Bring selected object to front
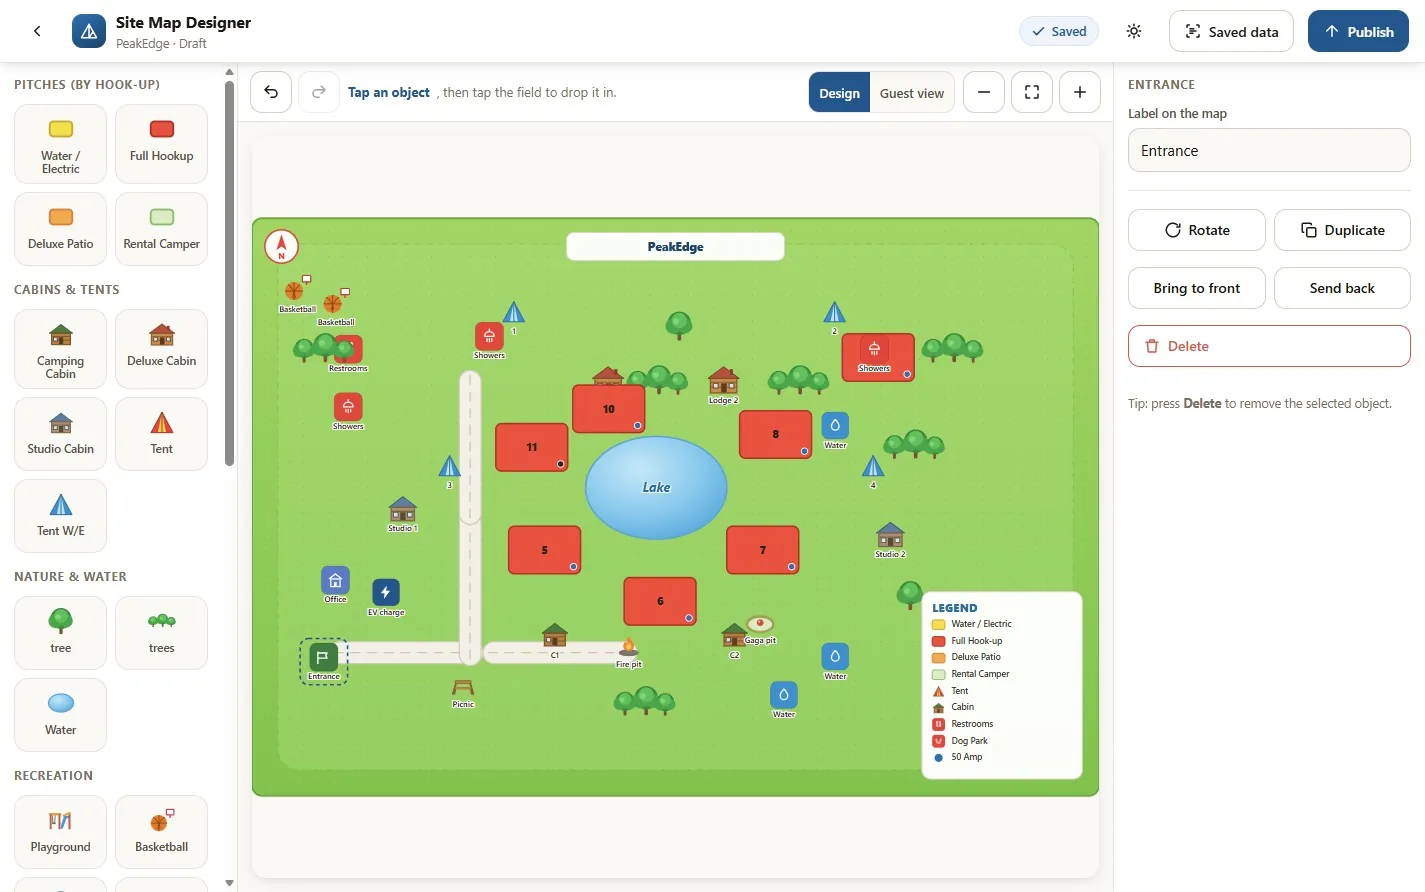The height and width of the screenshot is (892, 1425). click(1197, 288)
